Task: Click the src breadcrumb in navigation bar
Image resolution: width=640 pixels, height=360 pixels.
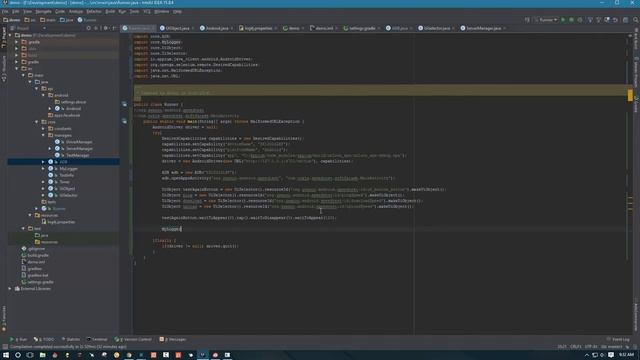Action: click(30, 20)
